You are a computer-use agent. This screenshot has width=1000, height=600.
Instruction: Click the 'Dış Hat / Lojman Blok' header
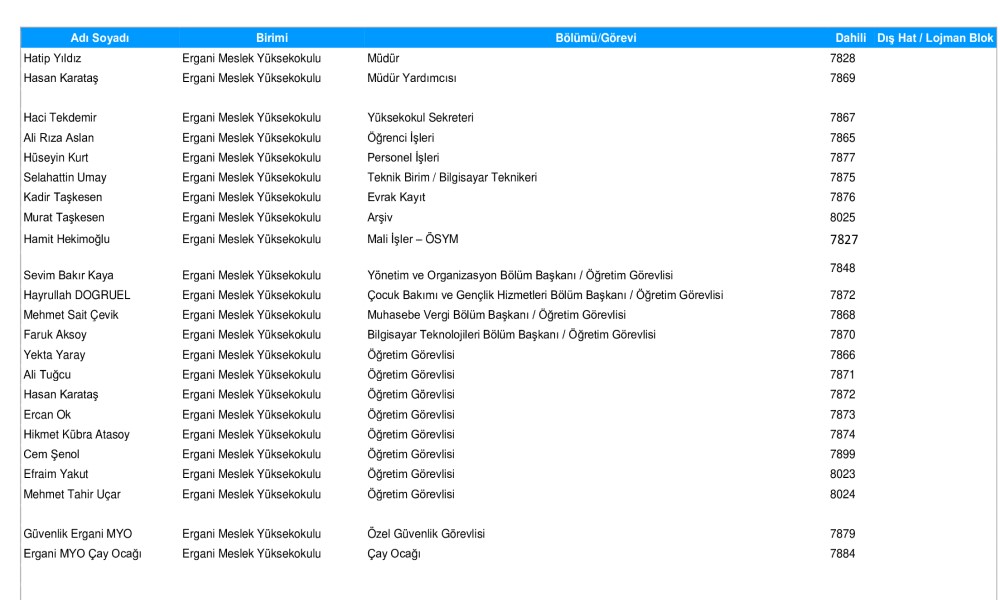935,38
